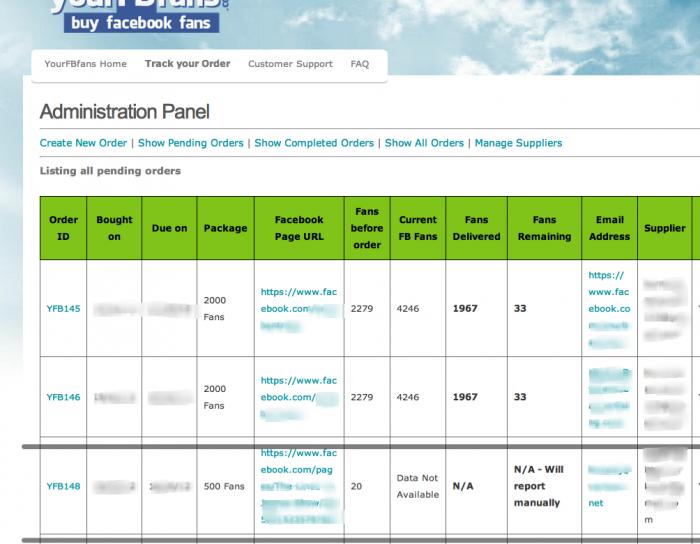This screenshot has height=544, width=700.
Task: Open Manage Suppliers link
Action: pos(518,143)
